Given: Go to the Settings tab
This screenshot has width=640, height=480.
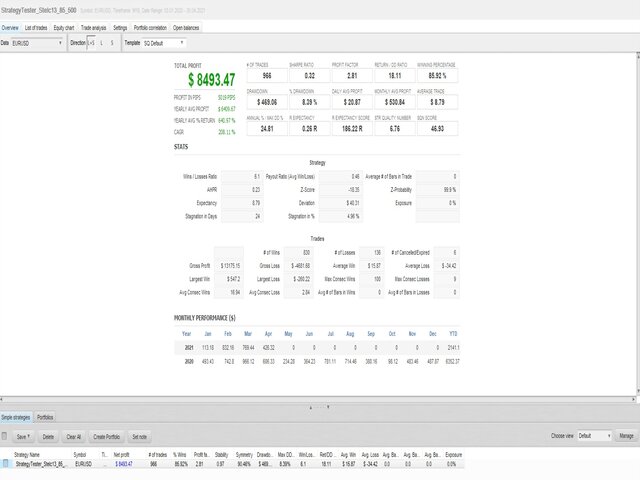Looking at the screenshot, I should coord(120,28).
